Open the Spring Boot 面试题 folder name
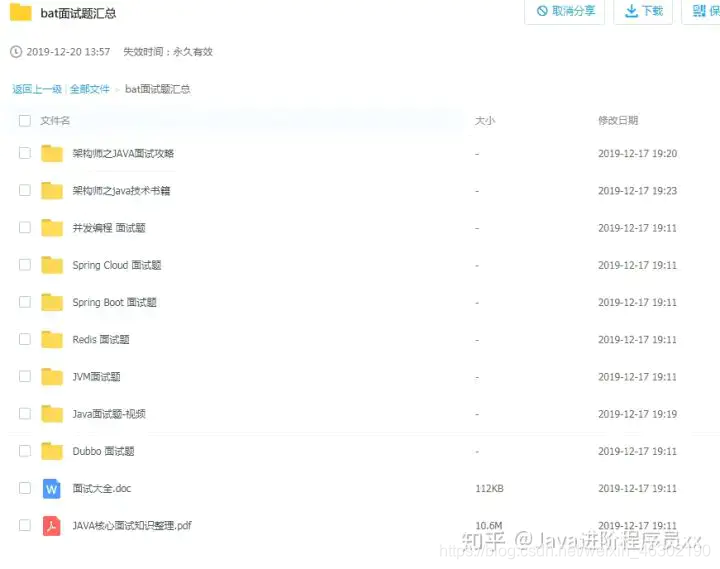This screenshot has height=569, width=720. pyautogui.click(x=114, y=302)
